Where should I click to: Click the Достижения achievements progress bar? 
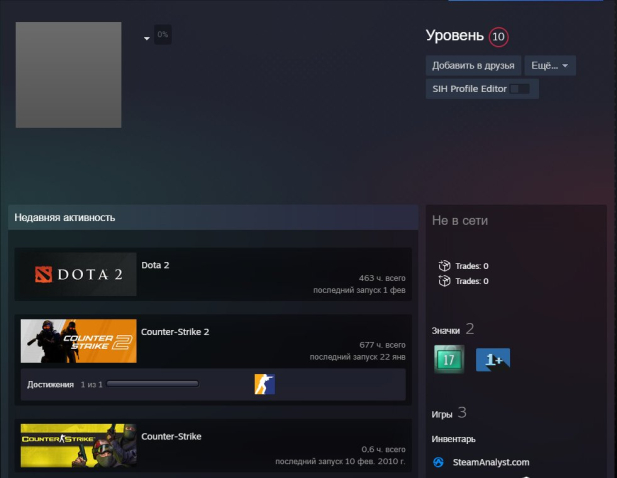(x=152, y=384)
